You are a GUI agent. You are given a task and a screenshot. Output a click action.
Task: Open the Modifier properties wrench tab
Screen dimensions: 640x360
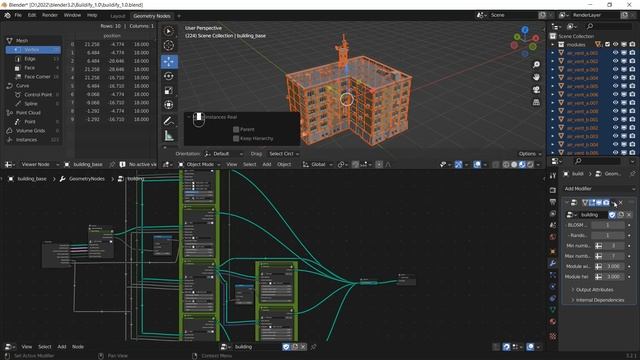click(553, 263)
